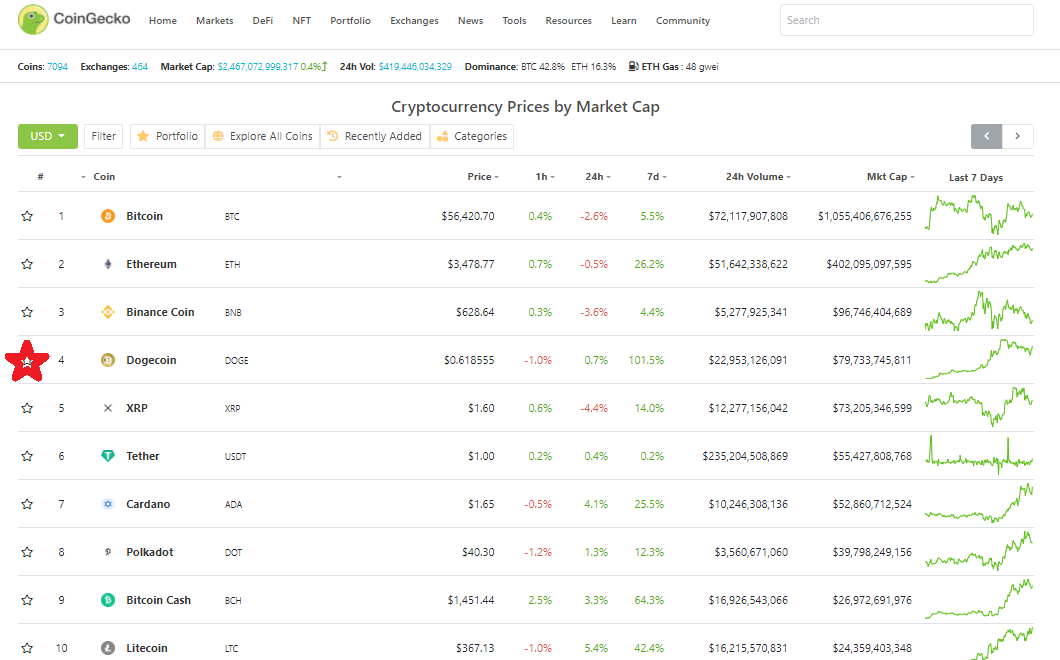Toggle the favorite star for Ethereum
The height and width of the screenshot is (660, 1060).
point(27,264)
